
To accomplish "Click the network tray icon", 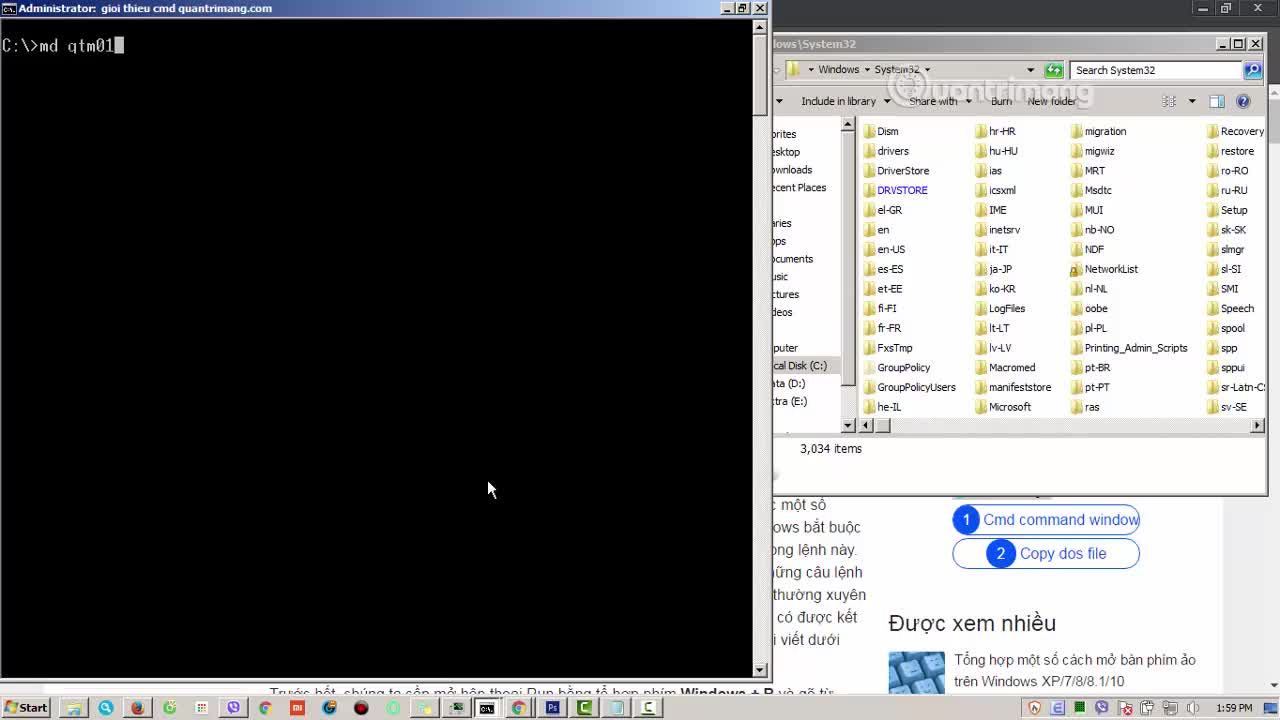I will pos(1170,708).
